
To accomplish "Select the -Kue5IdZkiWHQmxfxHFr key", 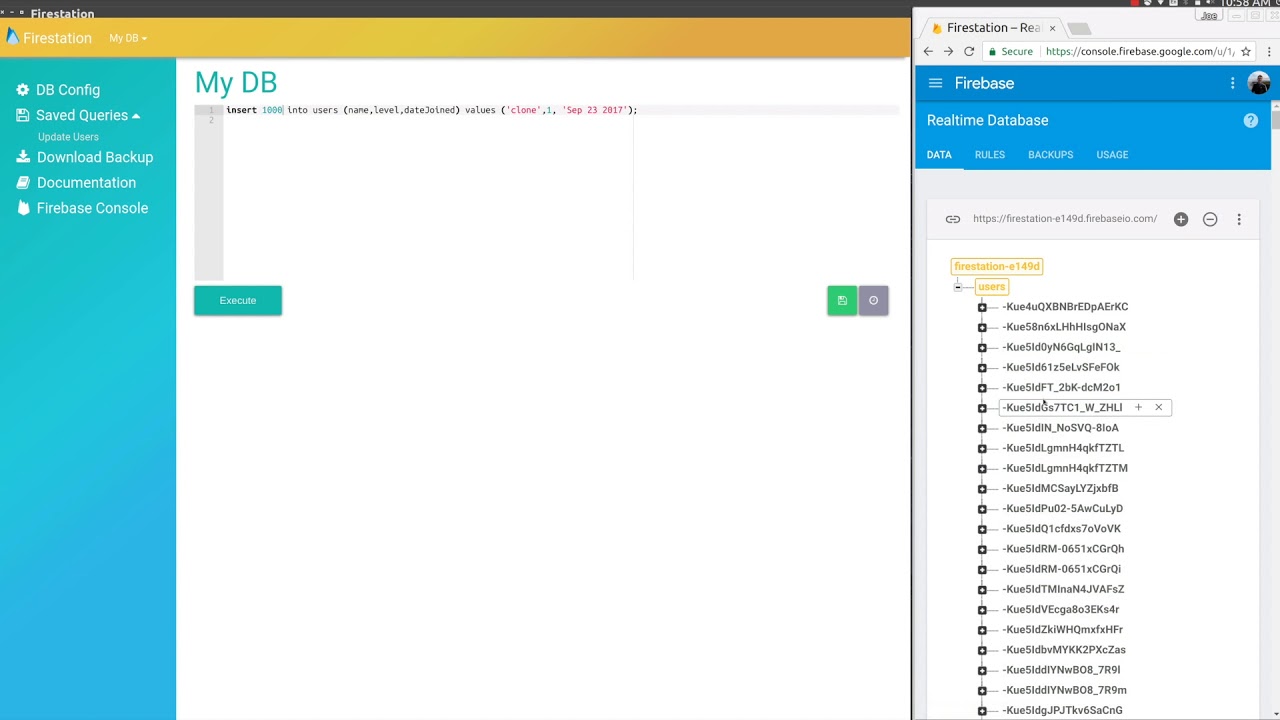I will click(1062, 630).
